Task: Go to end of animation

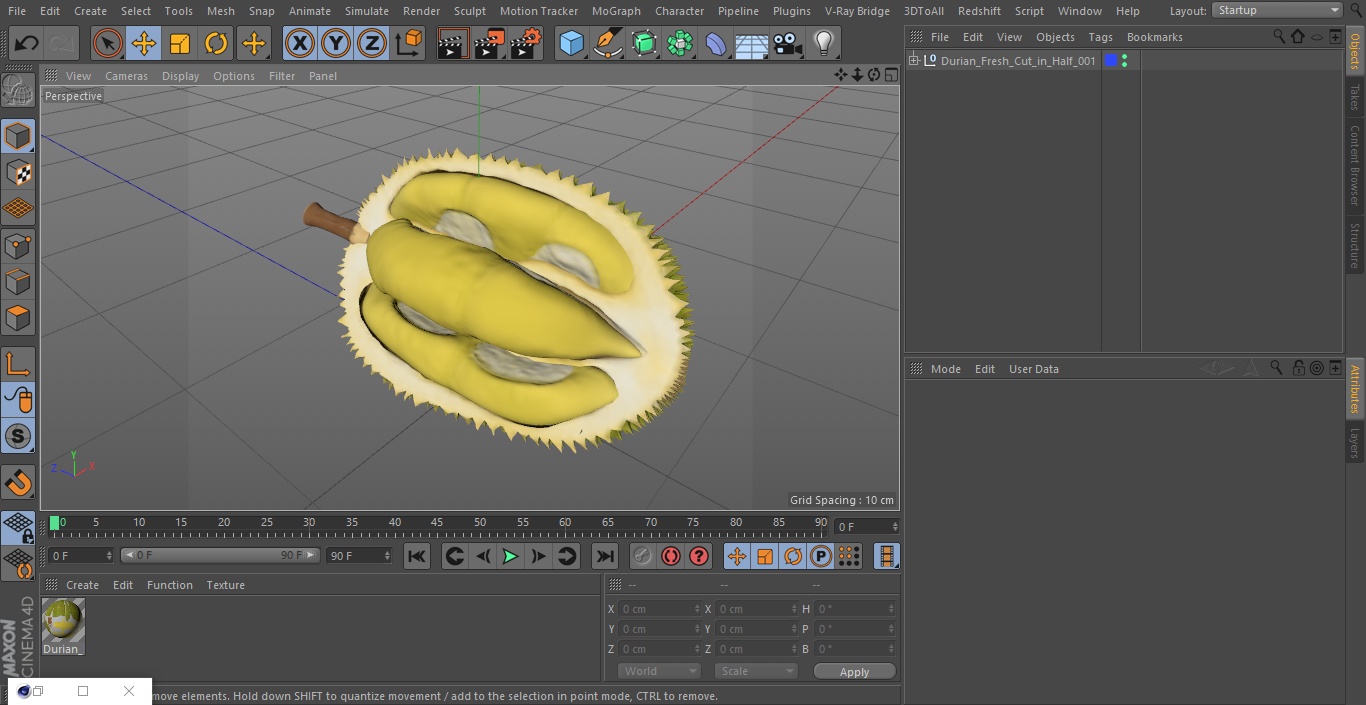Action: [x=605, y=556]
